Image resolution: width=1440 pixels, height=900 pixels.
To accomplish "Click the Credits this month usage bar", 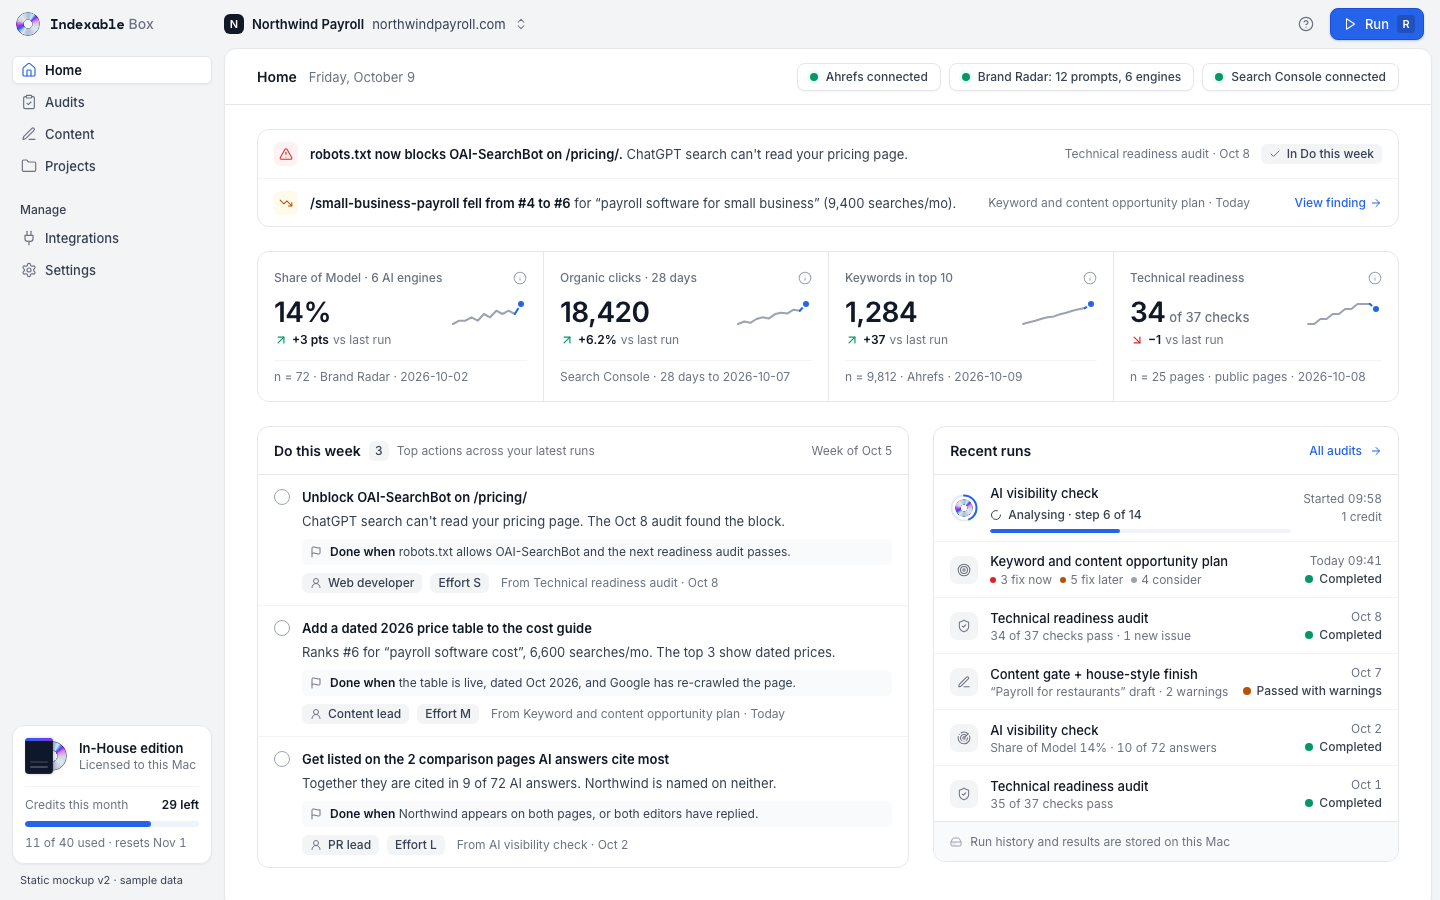I will [x=112, y=824].
